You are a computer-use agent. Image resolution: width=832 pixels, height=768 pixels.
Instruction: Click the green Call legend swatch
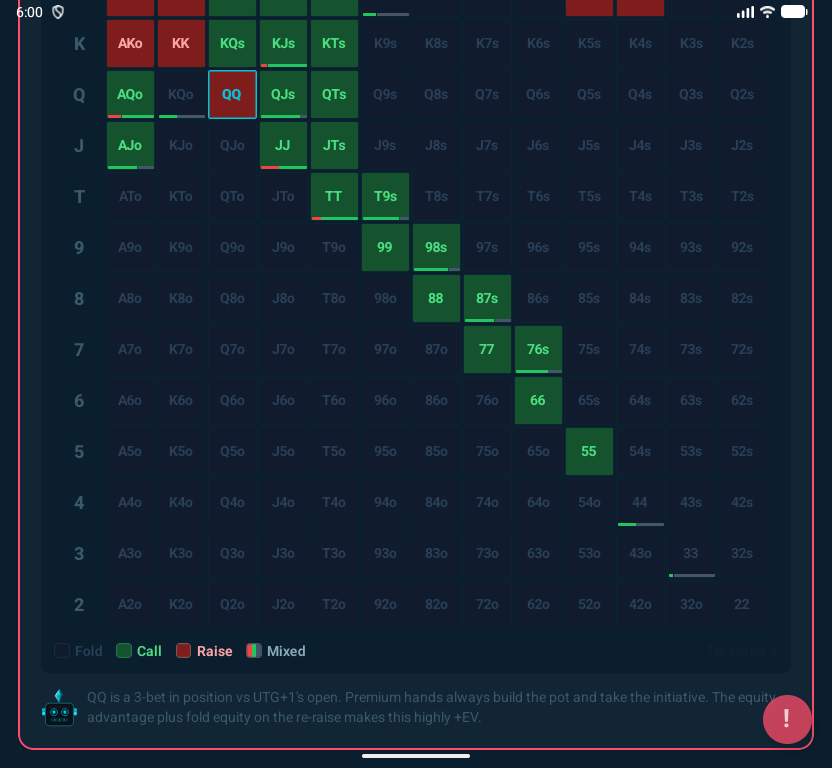pyautogui.click(x=124, y=651)
